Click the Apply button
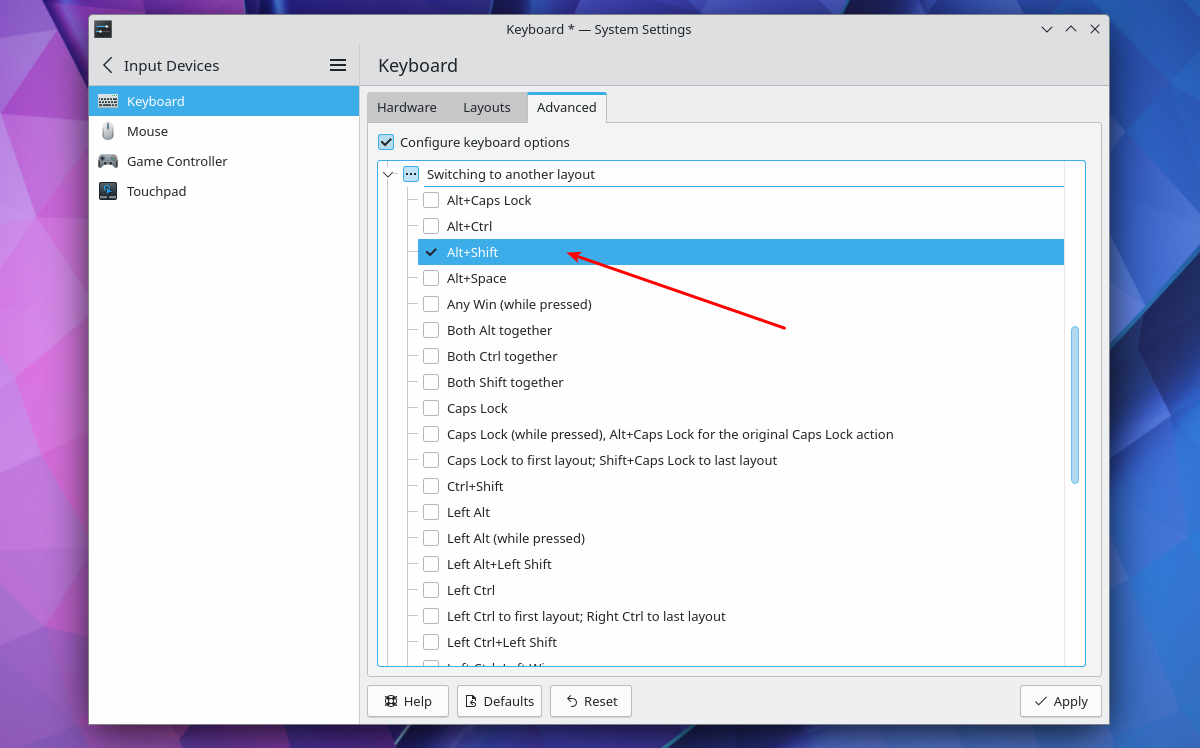The image size is (1200, 748). pyautogui.click(x=1060, y=701)
